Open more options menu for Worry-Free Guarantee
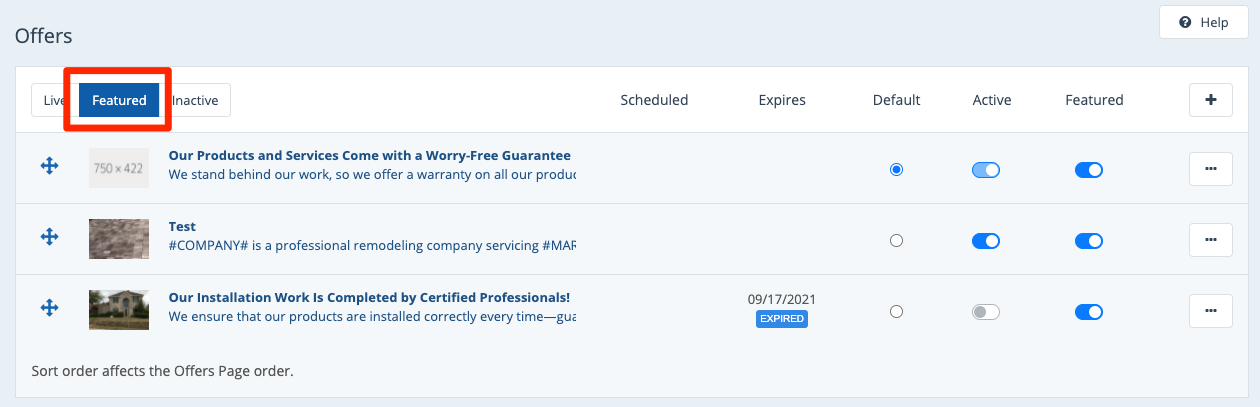Viewport: 1260px width, 407px height. (x=1211, y=169)
